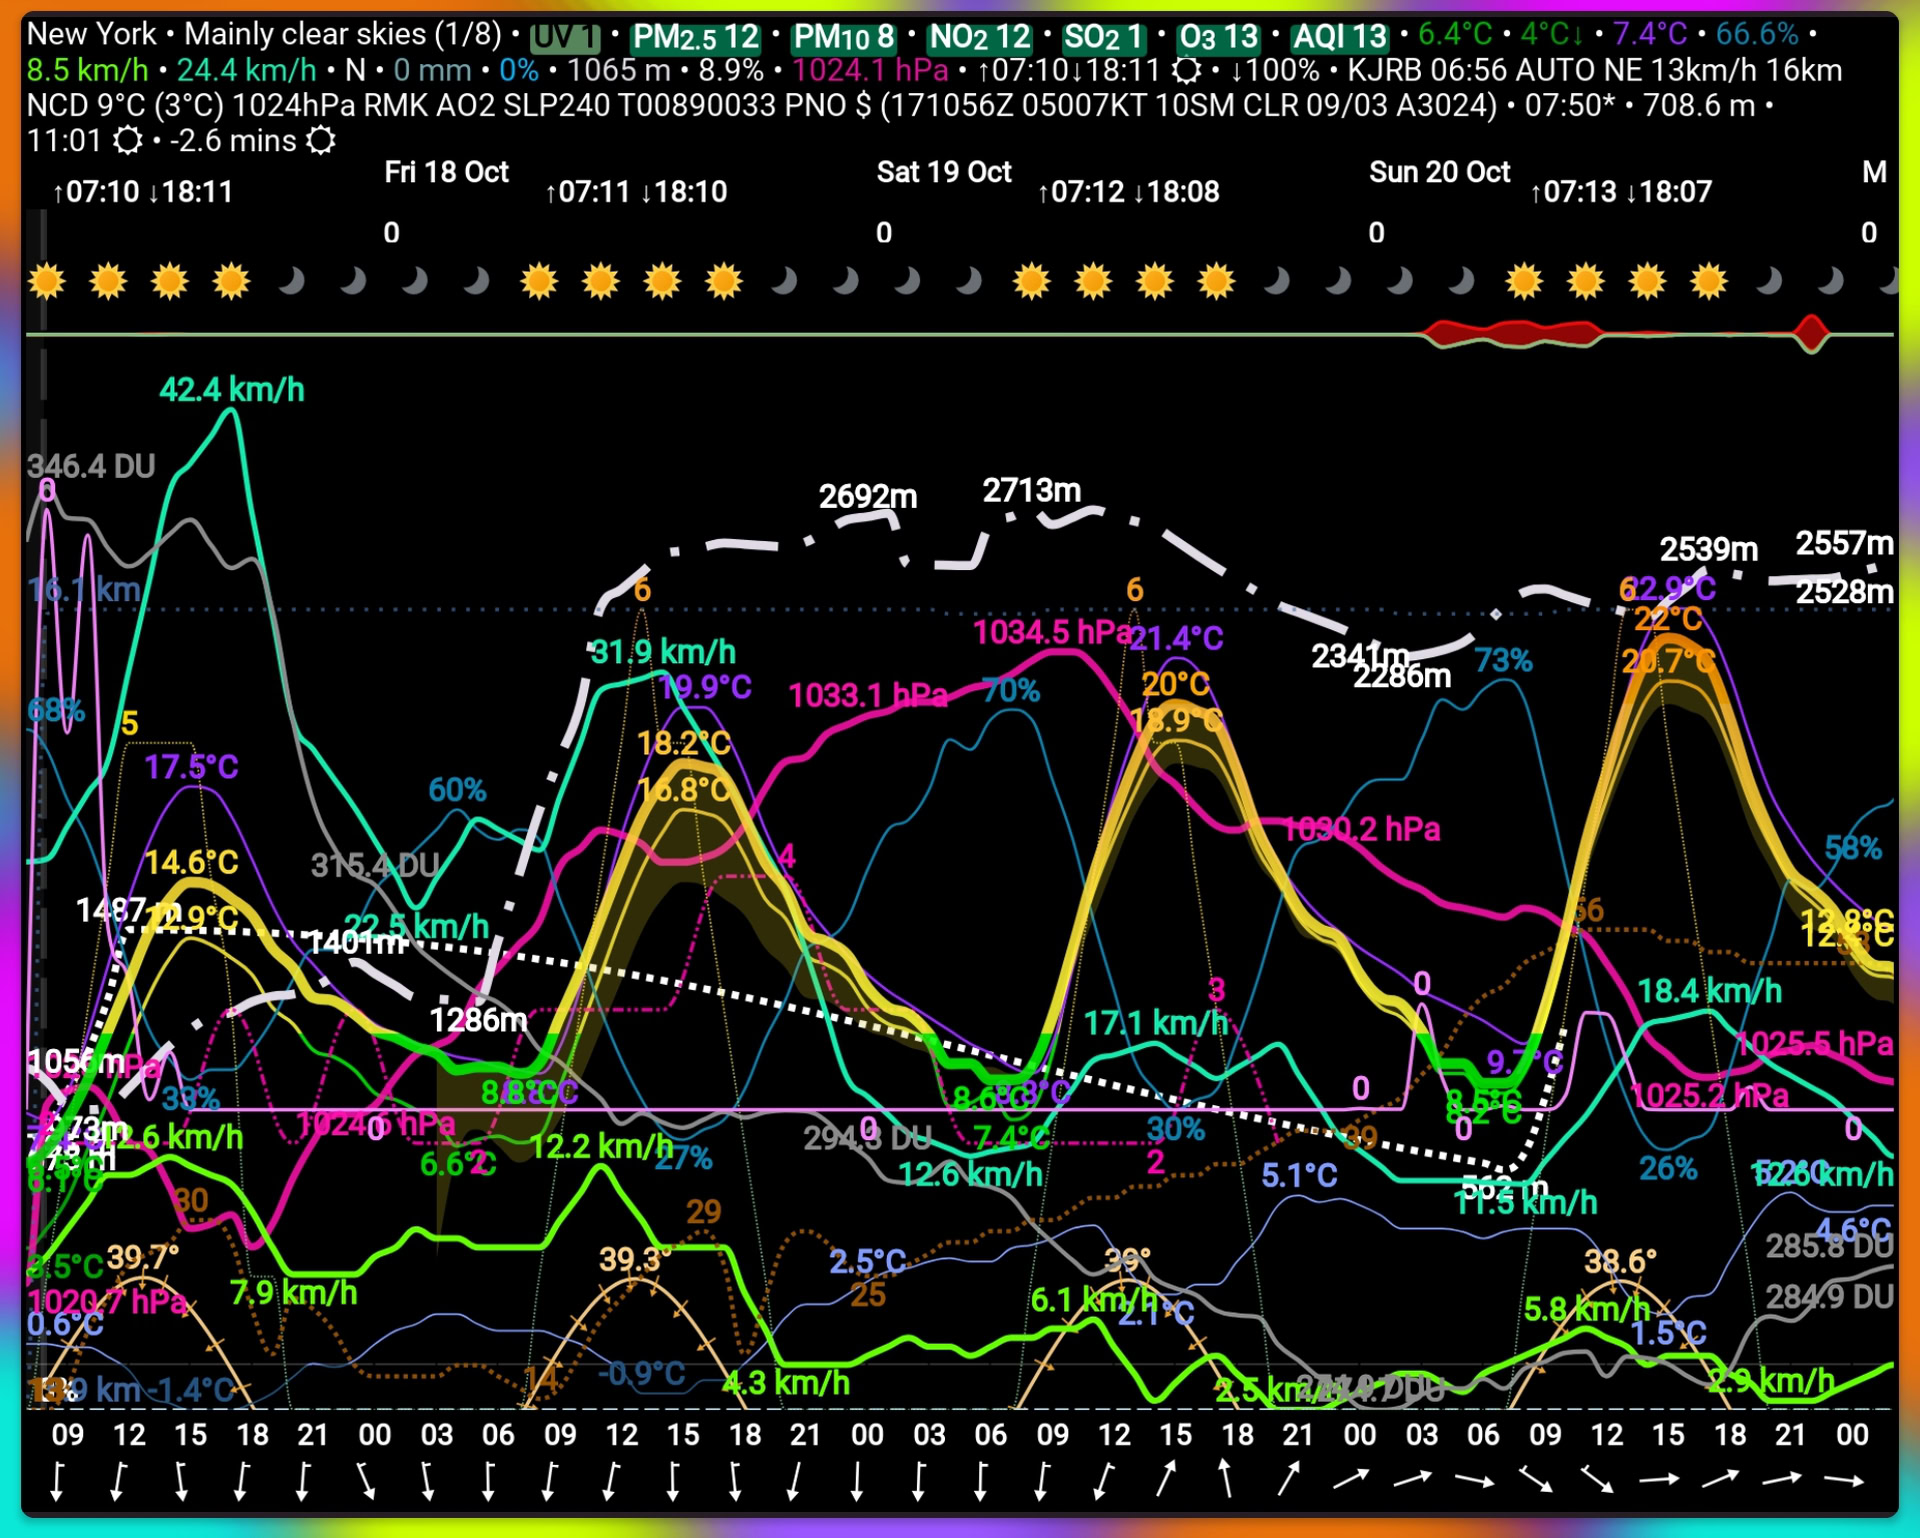Click the 1034.5 hPa pressure peak label
The width and height of the screenshot is (1920, 1538).
click(x=1052, y=632)
